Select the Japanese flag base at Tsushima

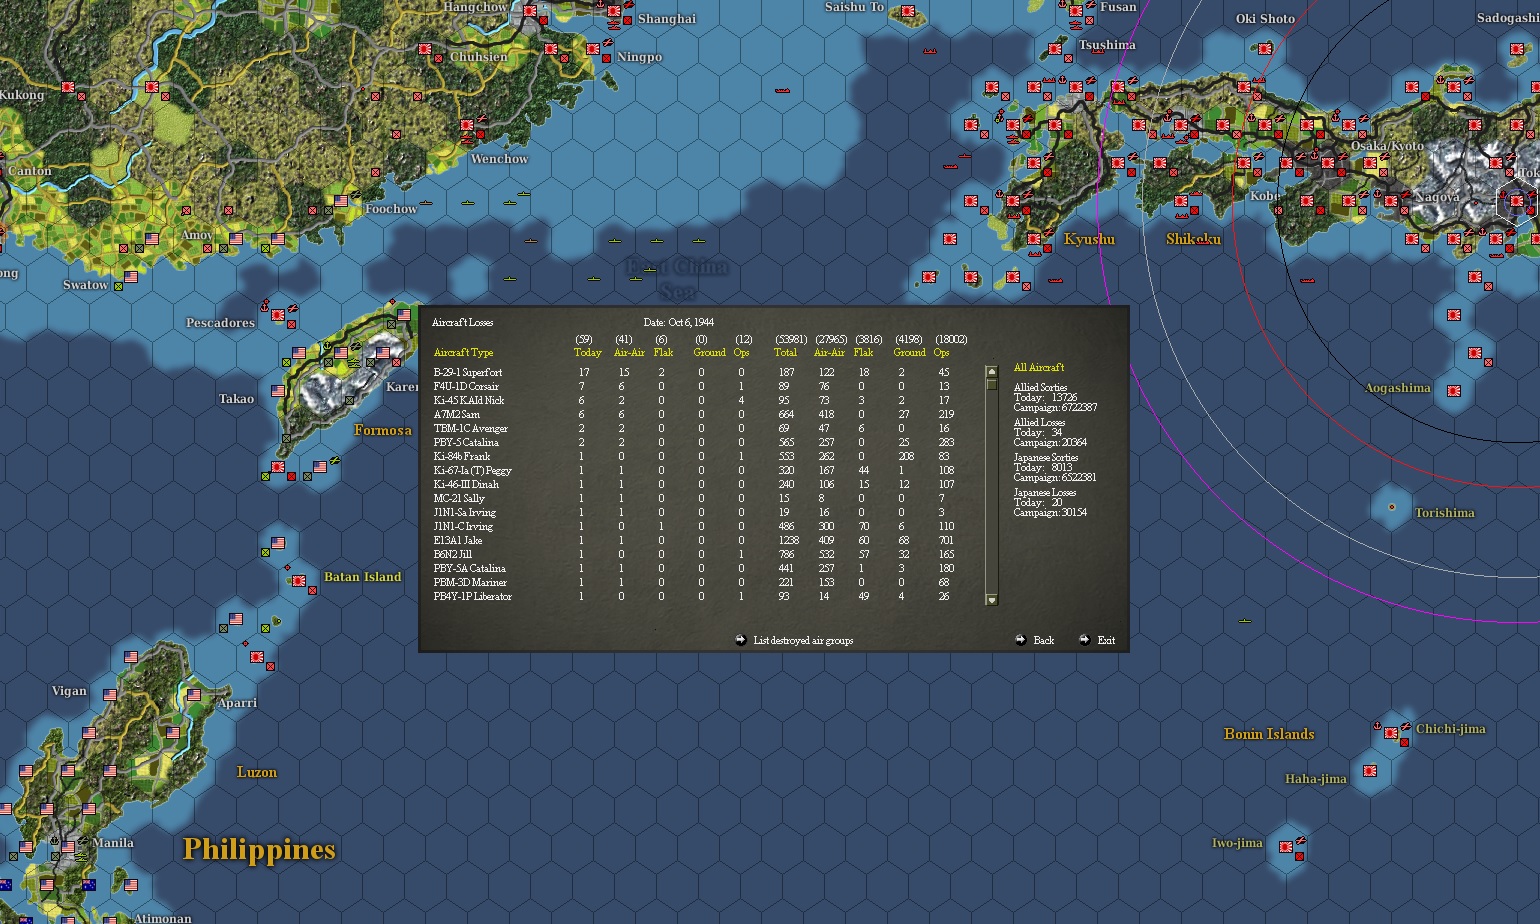(1055, 49)
